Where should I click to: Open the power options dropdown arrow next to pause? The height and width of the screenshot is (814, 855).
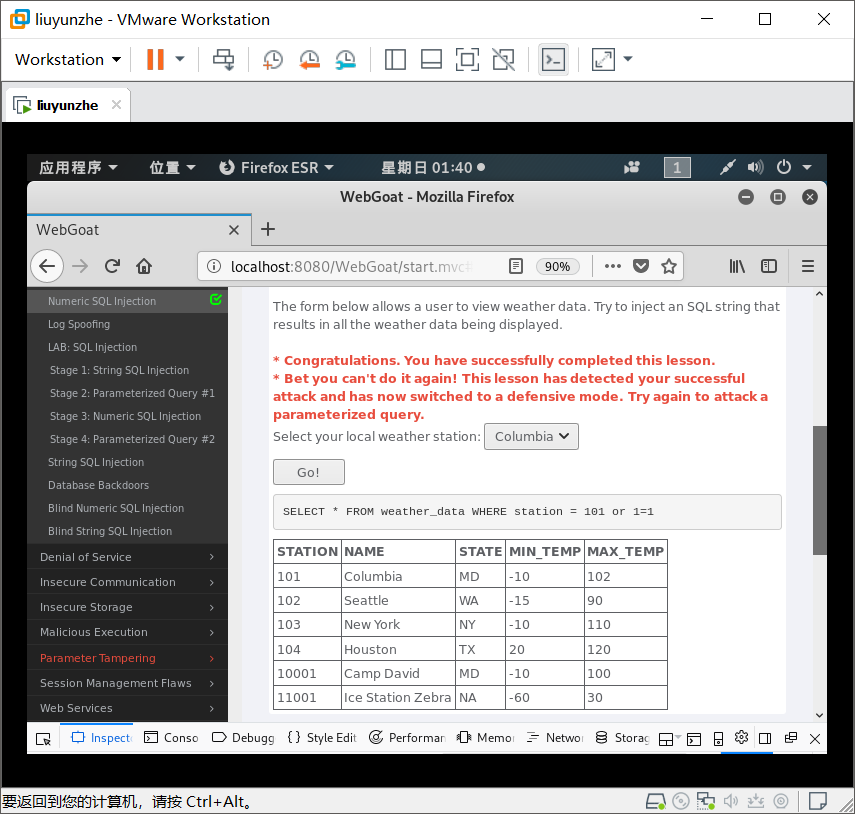[x=179, y=59]
